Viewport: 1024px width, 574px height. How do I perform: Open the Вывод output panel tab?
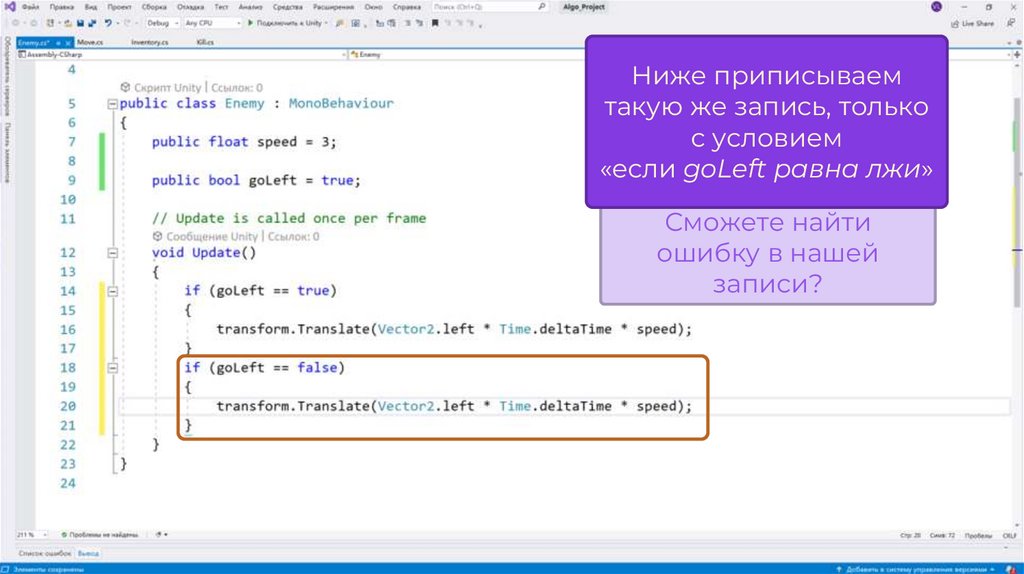(x=89, y=552)
